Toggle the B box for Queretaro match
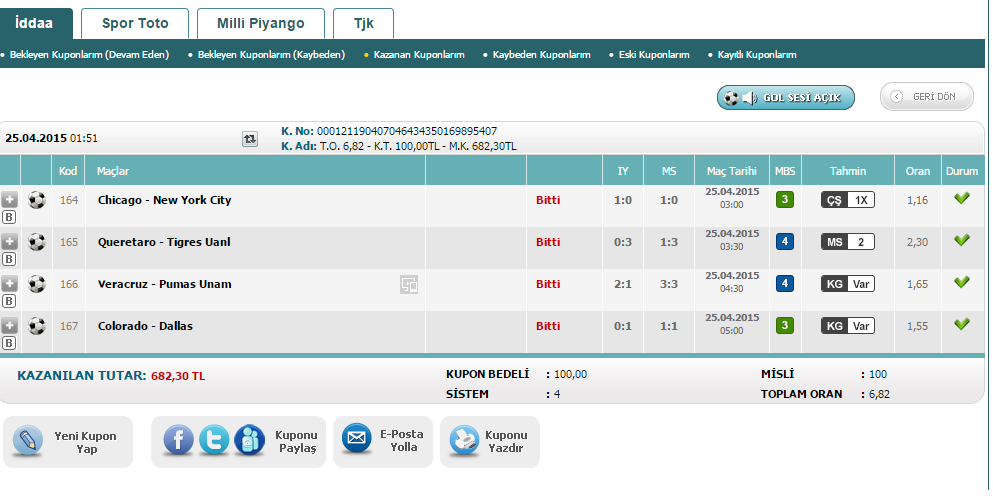 (x=9, y=259)
